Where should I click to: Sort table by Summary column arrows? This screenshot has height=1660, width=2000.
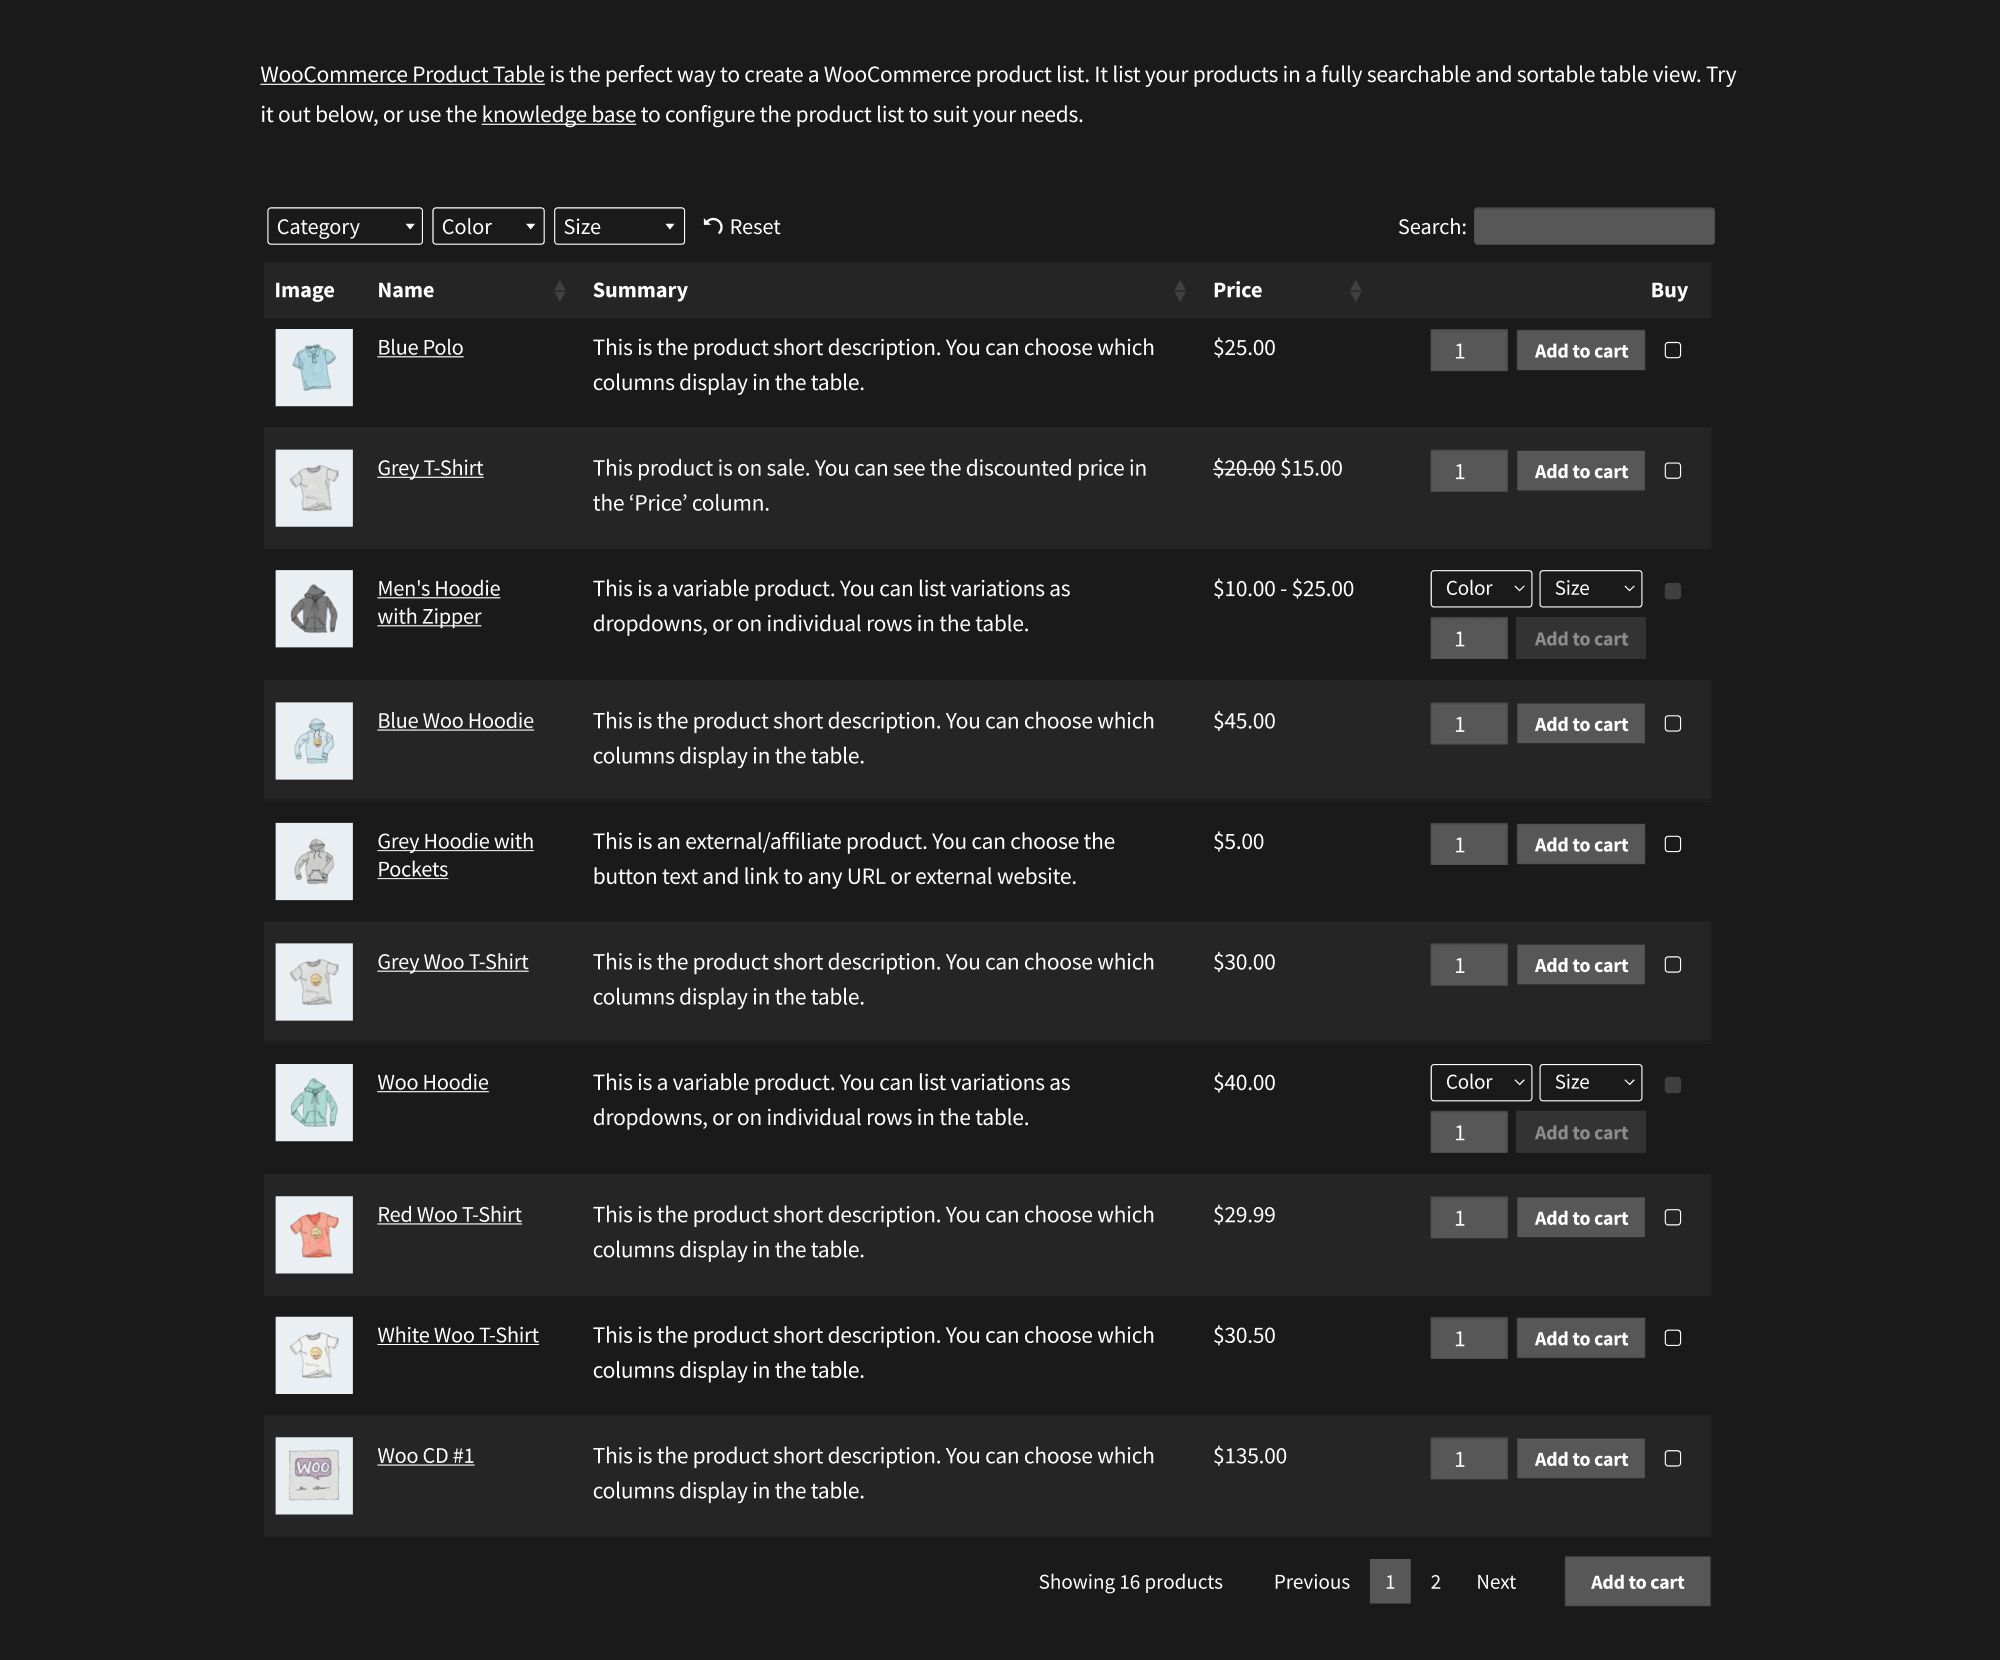[1180, 290]
